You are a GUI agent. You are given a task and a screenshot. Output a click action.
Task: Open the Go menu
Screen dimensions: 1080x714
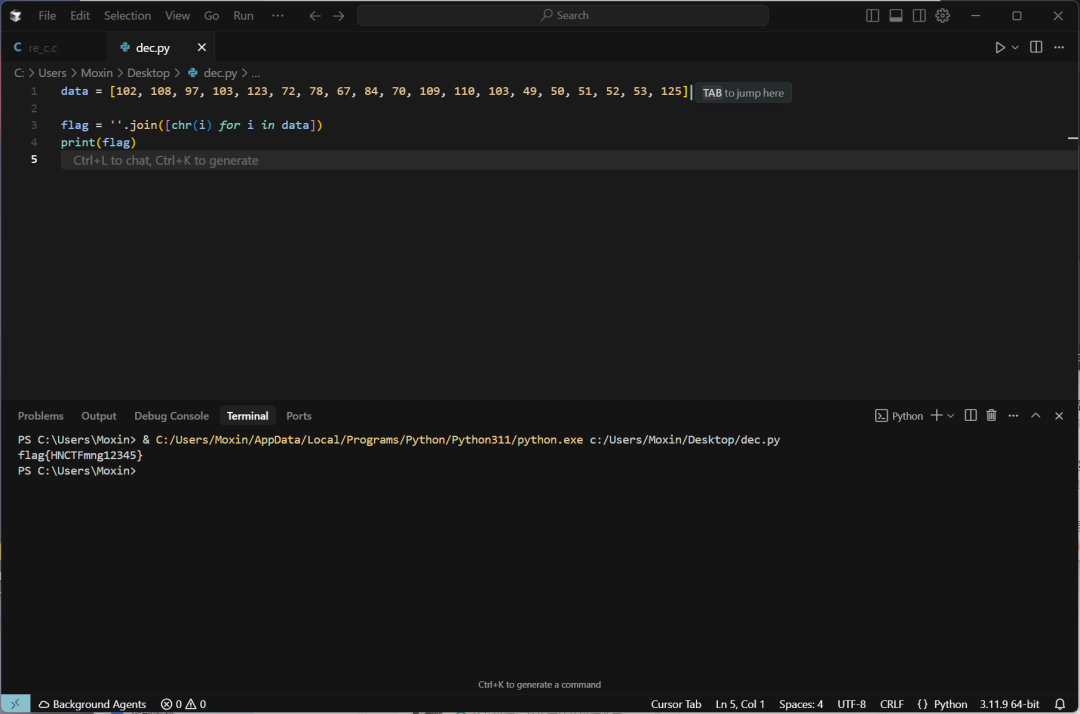pyautogui.click(x=211, y=15)
